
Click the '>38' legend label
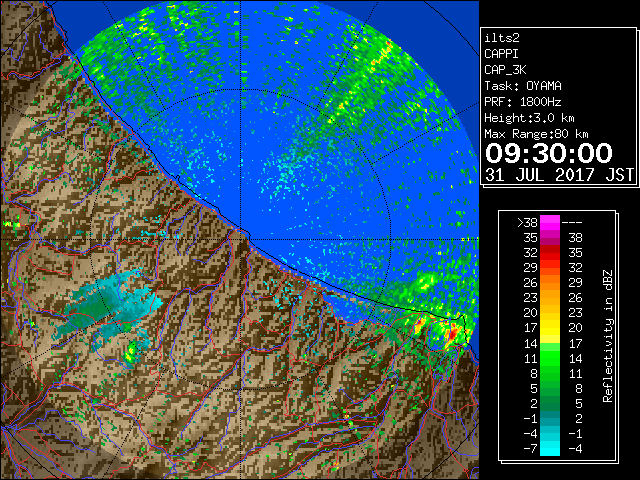(x=527, y=223)
